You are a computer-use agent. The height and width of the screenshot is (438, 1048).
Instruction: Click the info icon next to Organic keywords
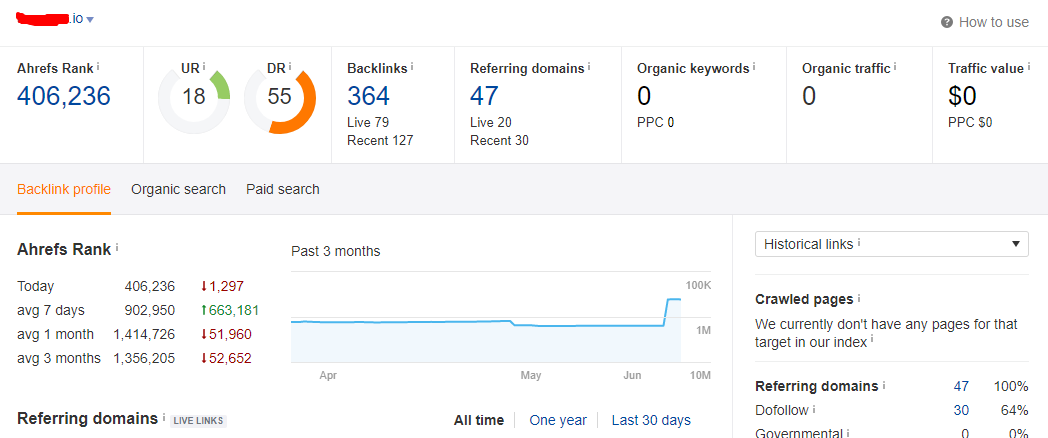pos(754,67)
